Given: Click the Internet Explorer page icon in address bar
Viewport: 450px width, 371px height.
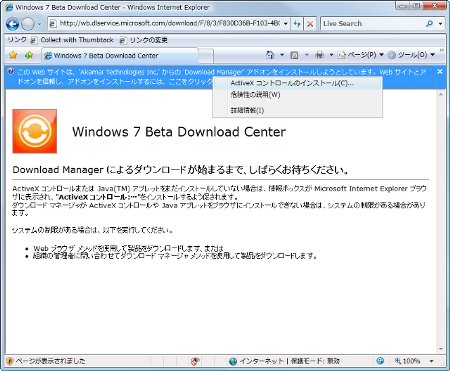Looking at the screenshot, I should tap(53, 24).
